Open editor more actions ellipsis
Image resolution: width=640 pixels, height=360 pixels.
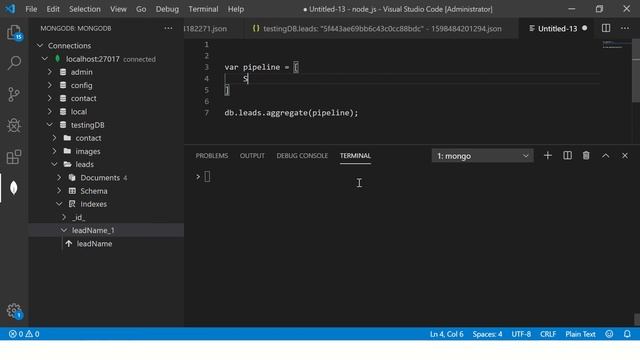point(625,28)
